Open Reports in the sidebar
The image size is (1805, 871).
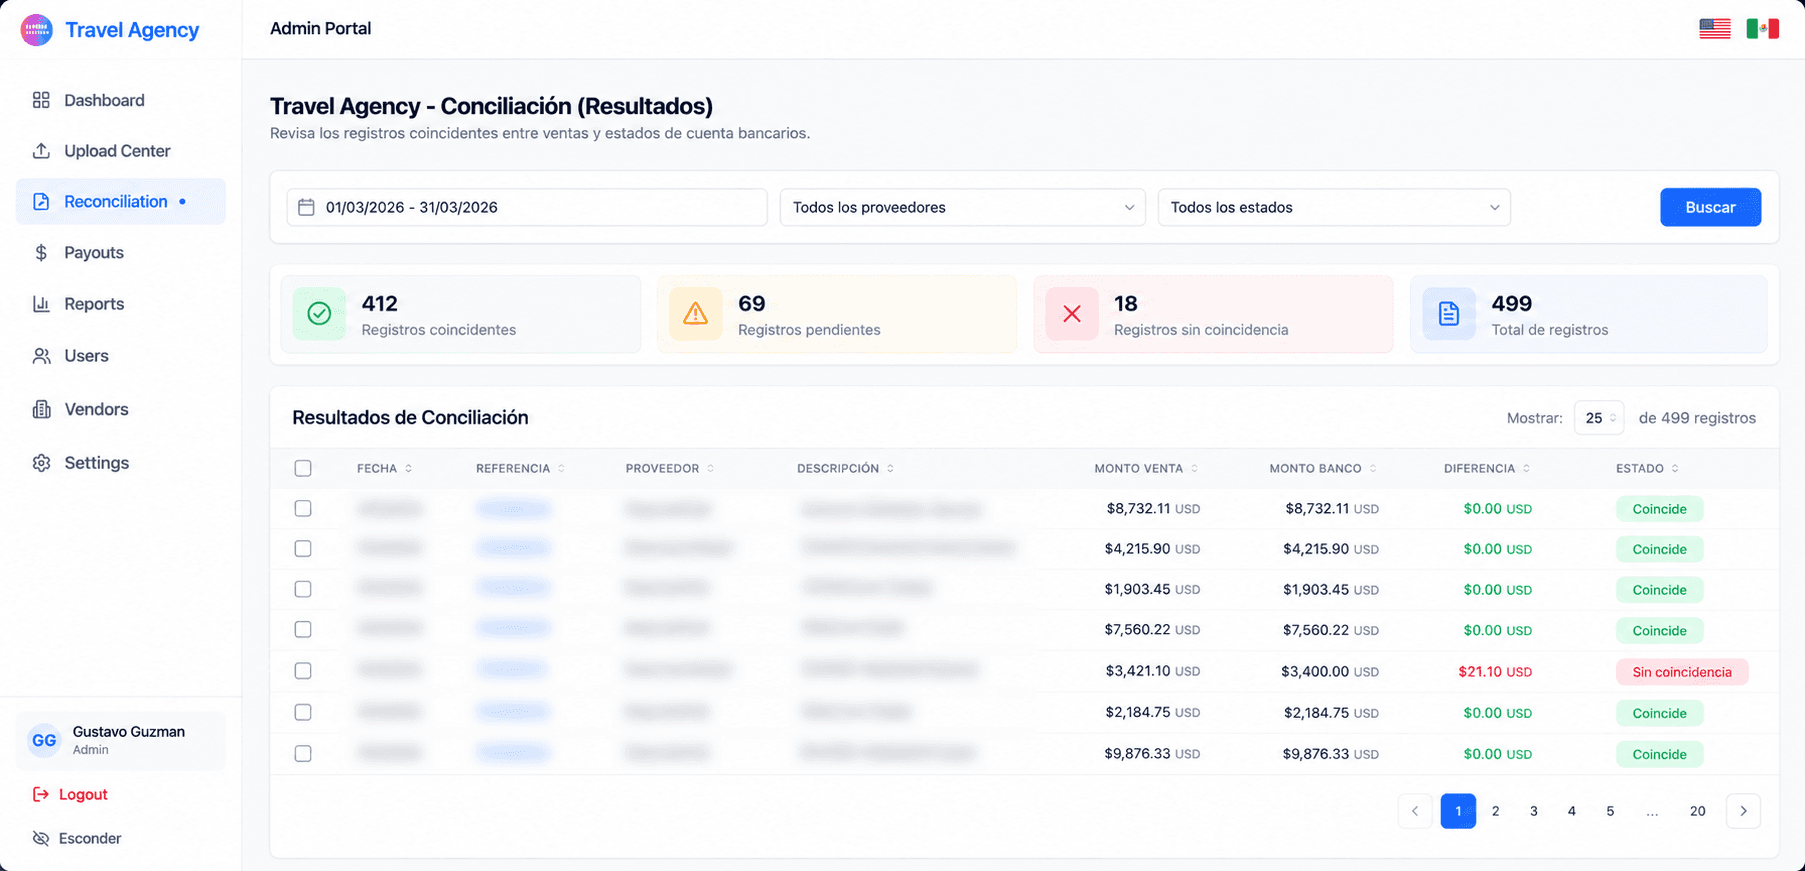click(121, 304)
